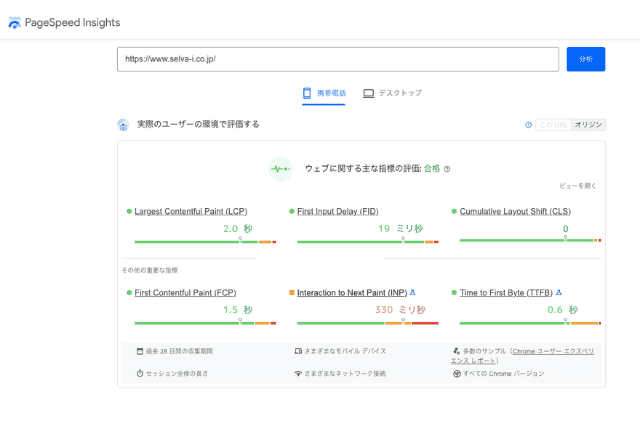Click the green status dot for CLS

click(x=454, y=211)
